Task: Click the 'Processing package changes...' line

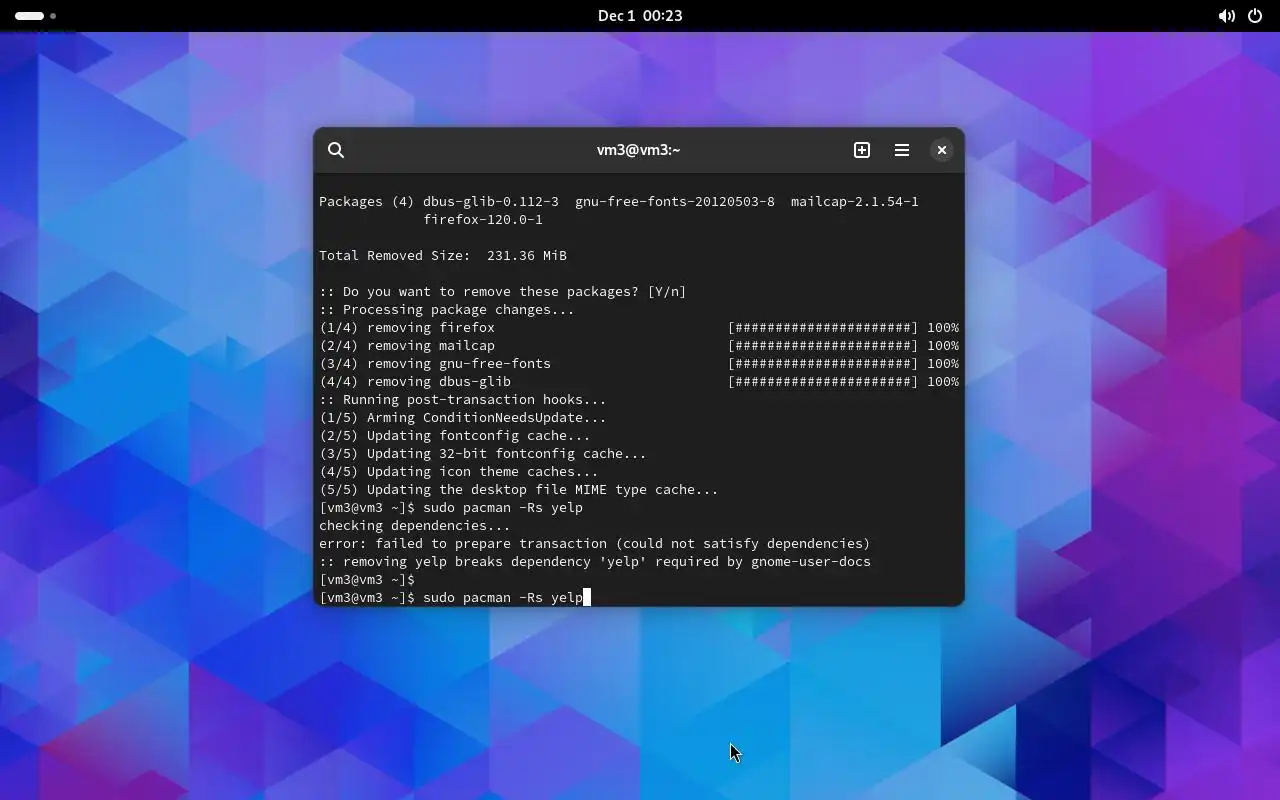Action: pos(447,310)
